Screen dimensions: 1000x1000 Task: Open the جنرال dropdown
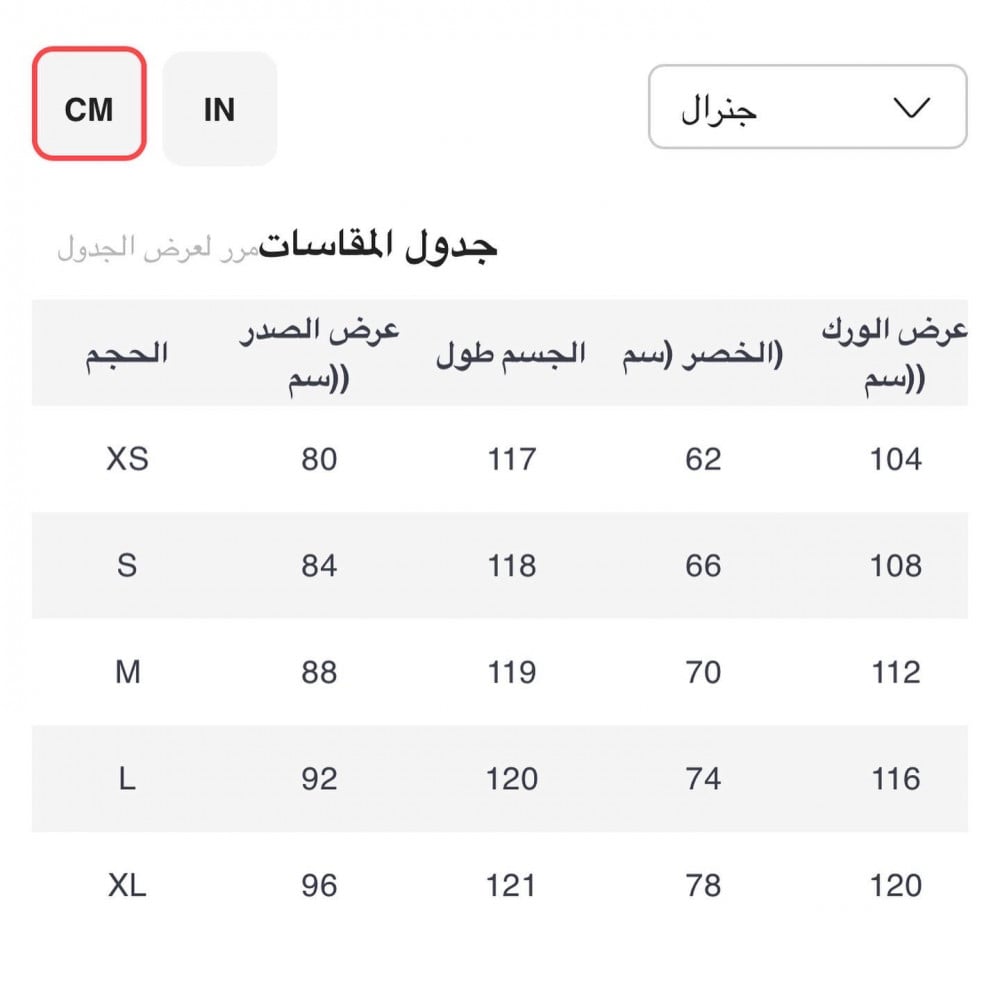[806, 107]
